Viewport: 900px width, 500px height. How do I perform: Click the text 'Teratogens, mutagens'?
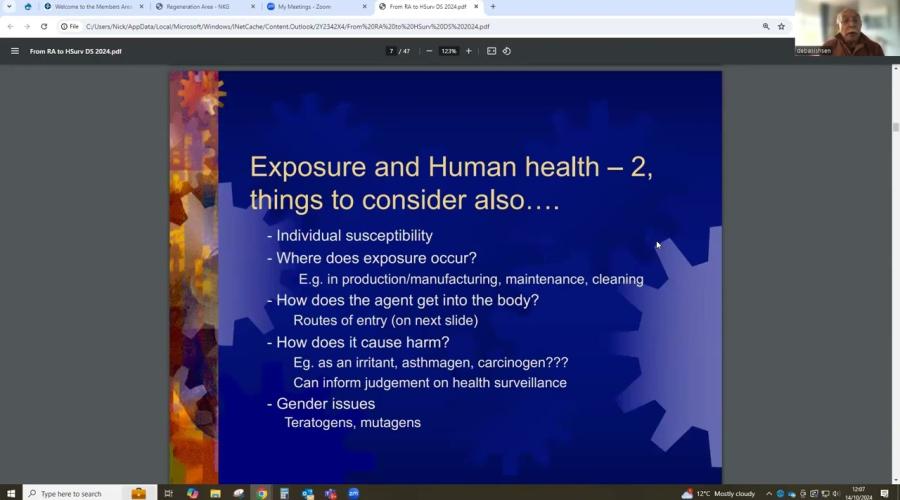[x=352, y=423]
